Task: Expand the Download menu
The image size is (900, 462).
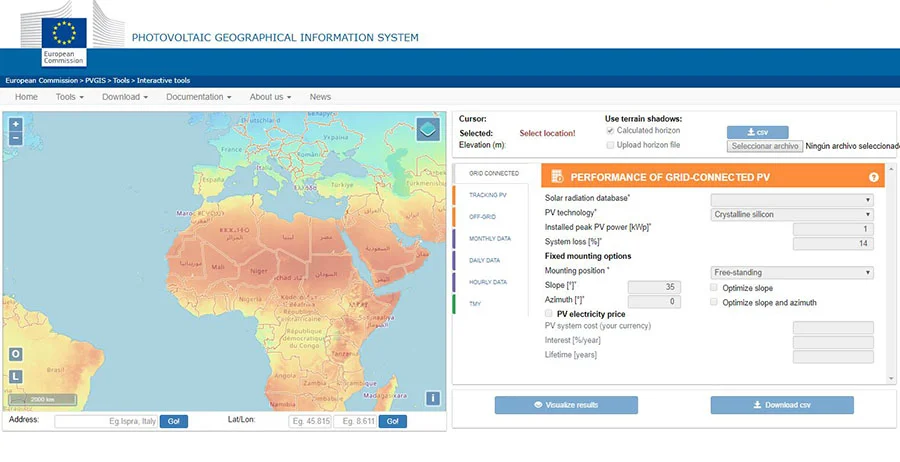Action: click(x=125, y=97)
